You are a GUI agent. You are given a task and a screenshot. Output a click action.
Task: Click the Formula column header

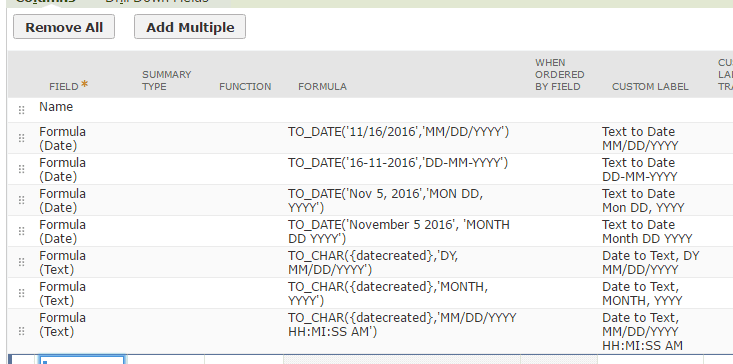[x=322, y=86]
